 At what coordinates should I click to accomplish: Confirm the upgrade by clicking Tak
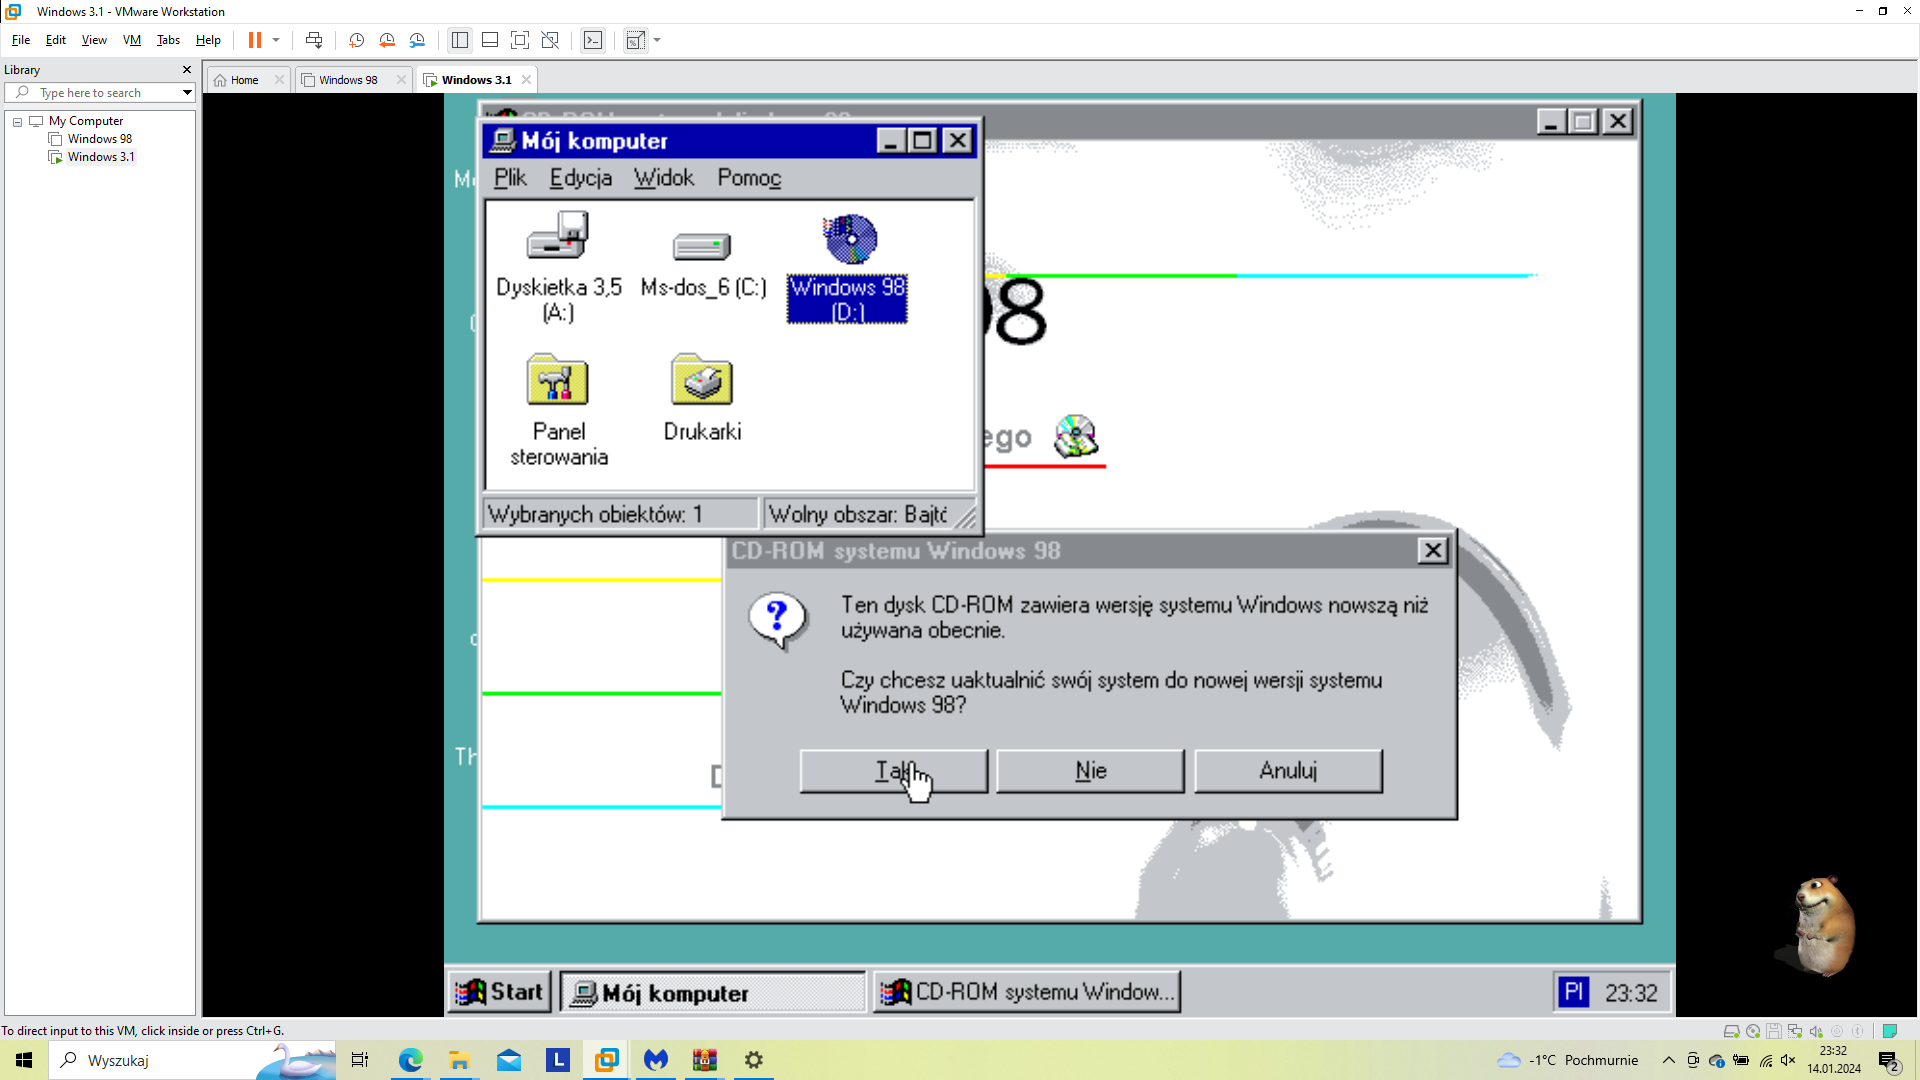(x=893, y=770)
